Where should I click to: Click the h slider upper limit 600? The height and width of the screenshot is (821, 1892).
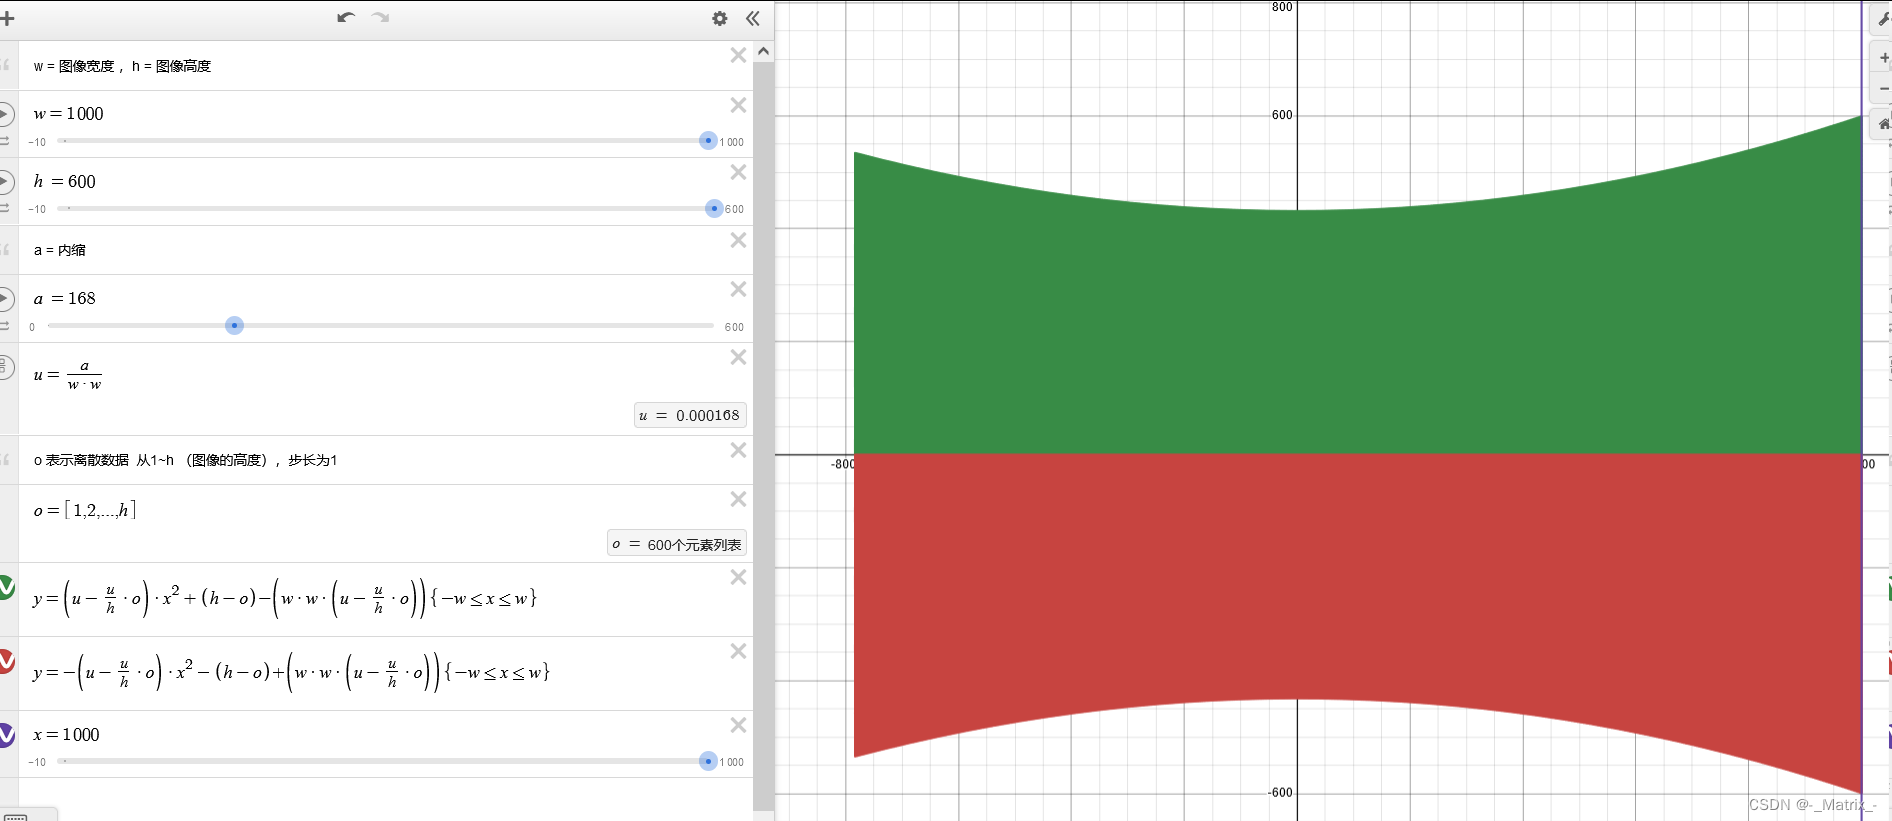point(734,209)
